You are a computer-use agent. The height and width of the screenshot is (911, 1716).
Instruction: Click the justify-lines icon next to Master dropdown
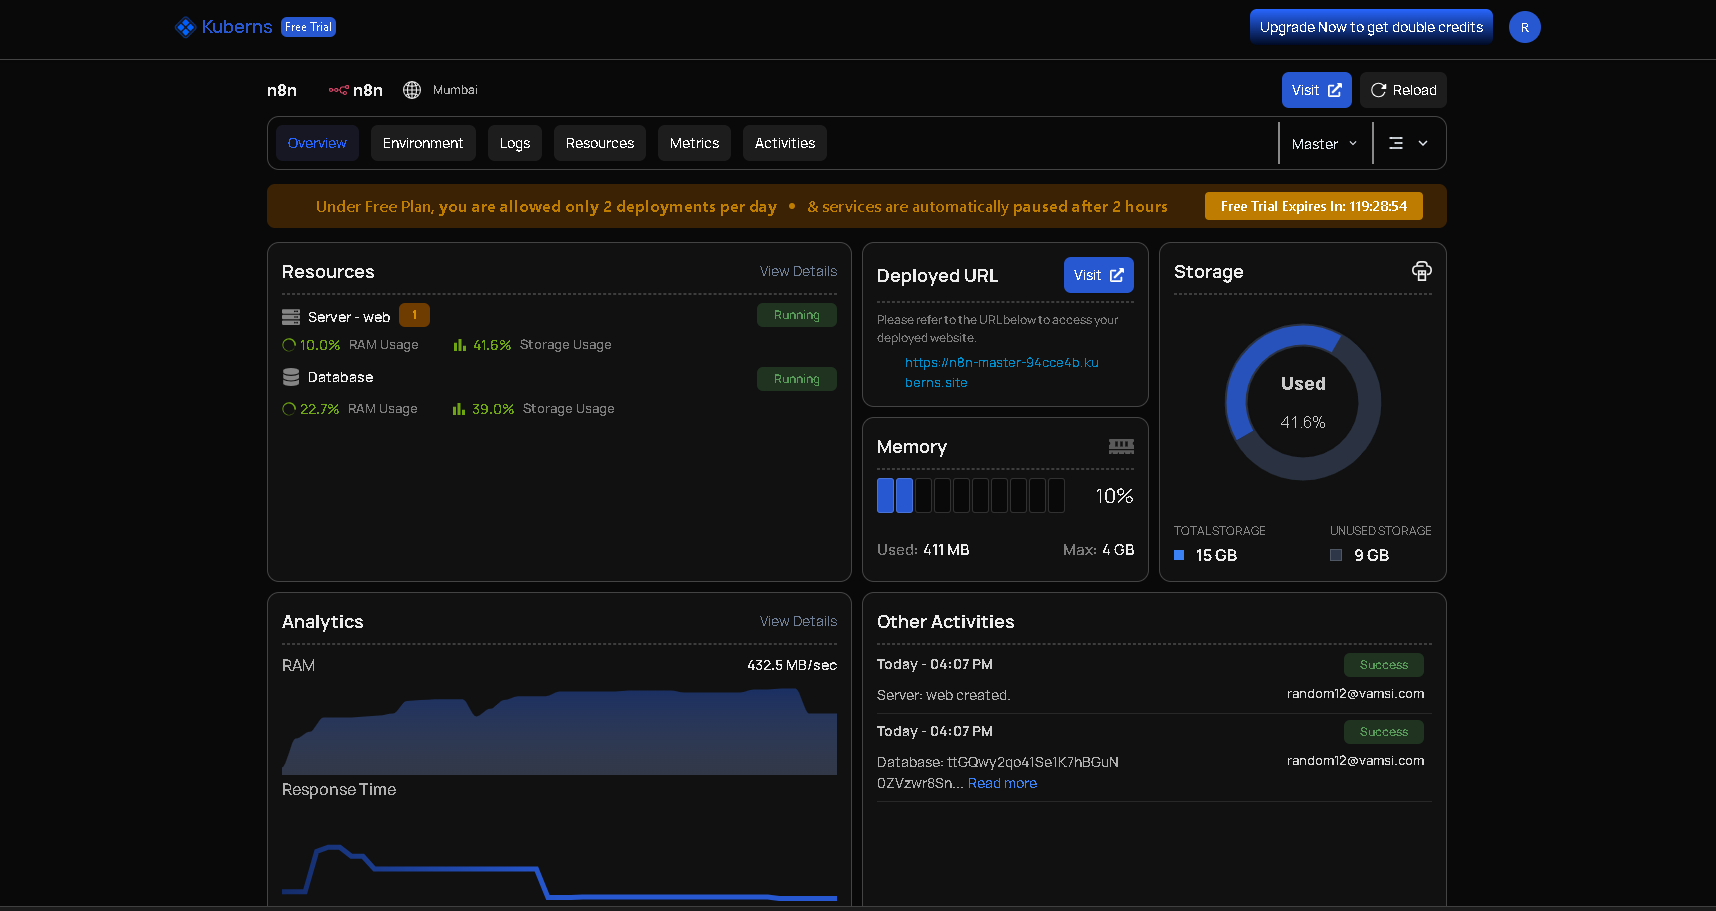click(x=1394, y=143)
